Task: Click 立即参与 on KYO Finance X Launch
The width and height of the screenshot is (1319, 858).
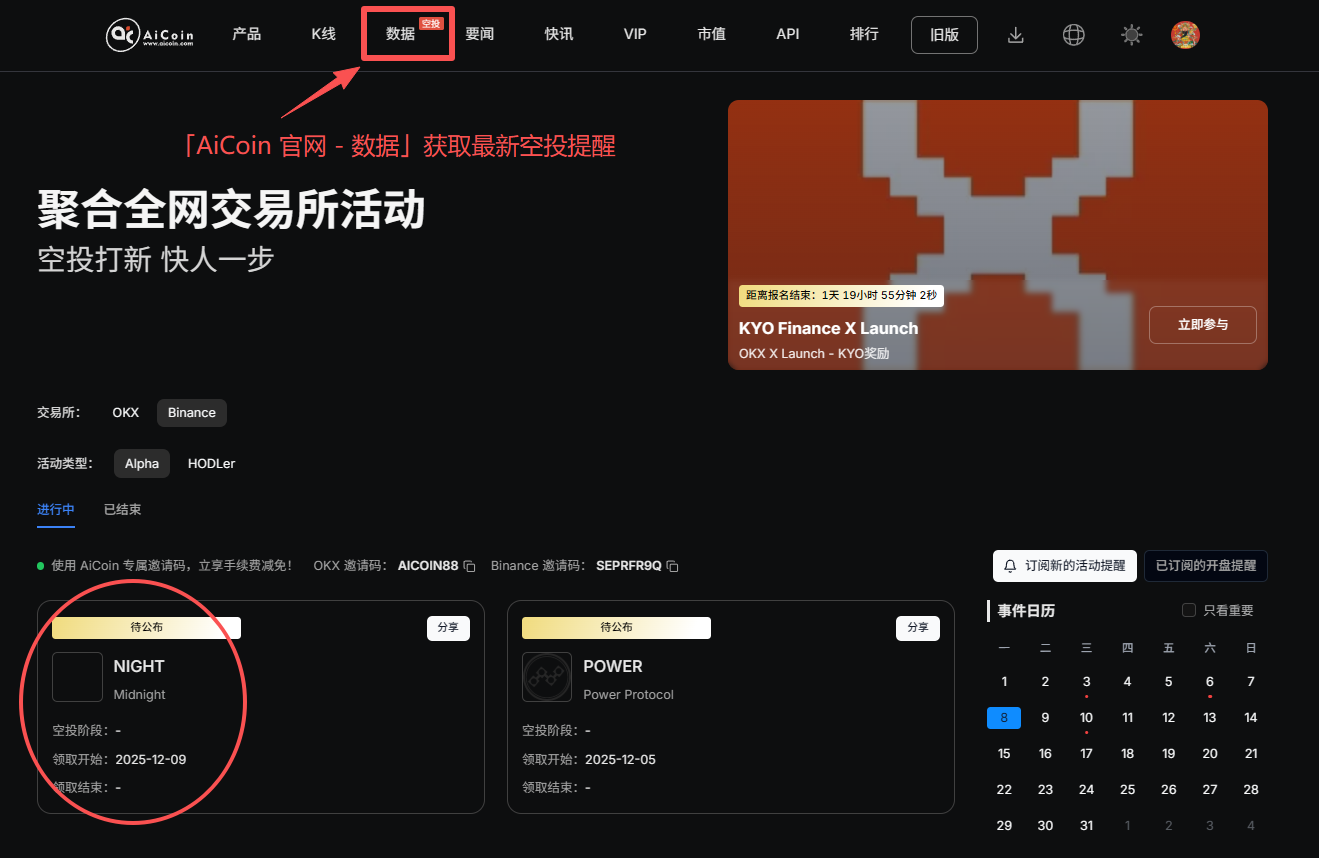Action: 1202,324
